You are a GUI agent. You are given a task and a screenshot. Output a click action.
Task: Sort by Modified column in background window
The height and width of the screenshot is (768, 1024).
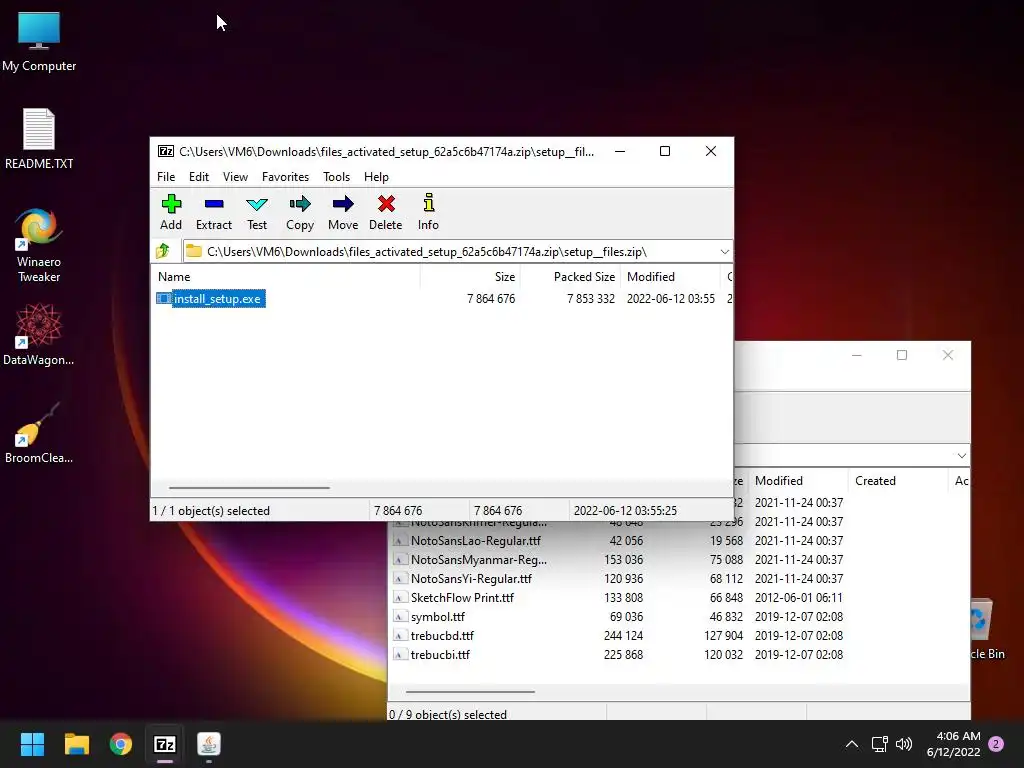798,481
